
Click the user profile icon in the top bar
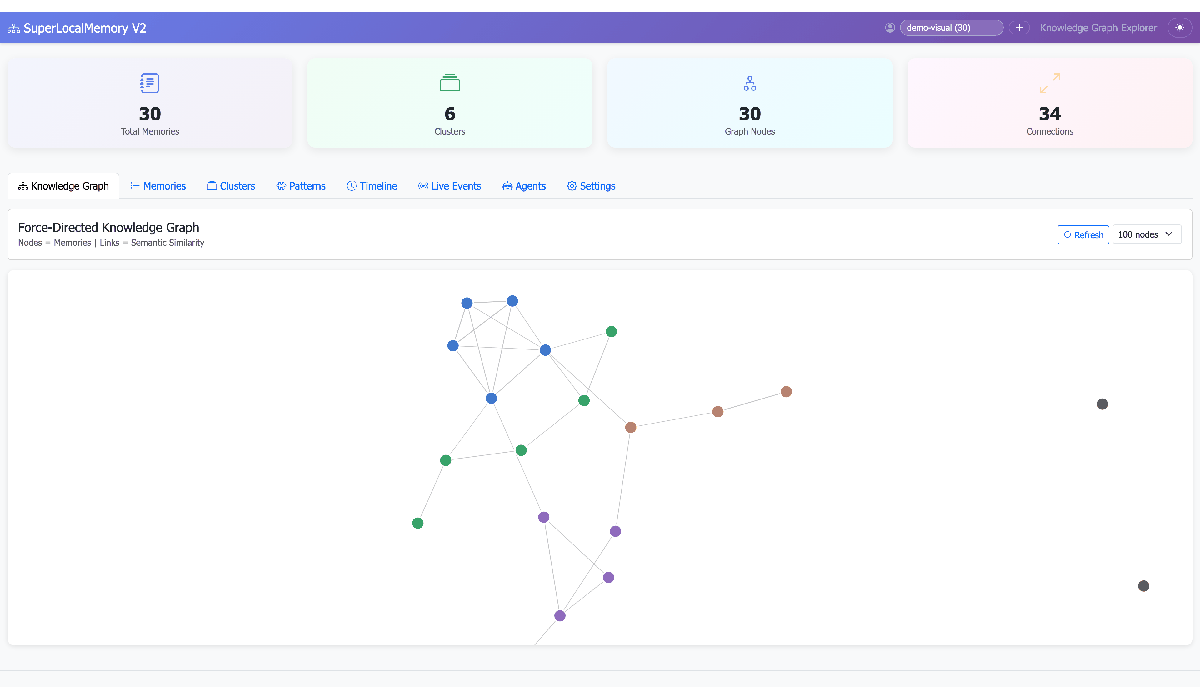click(x=890, y=28)
